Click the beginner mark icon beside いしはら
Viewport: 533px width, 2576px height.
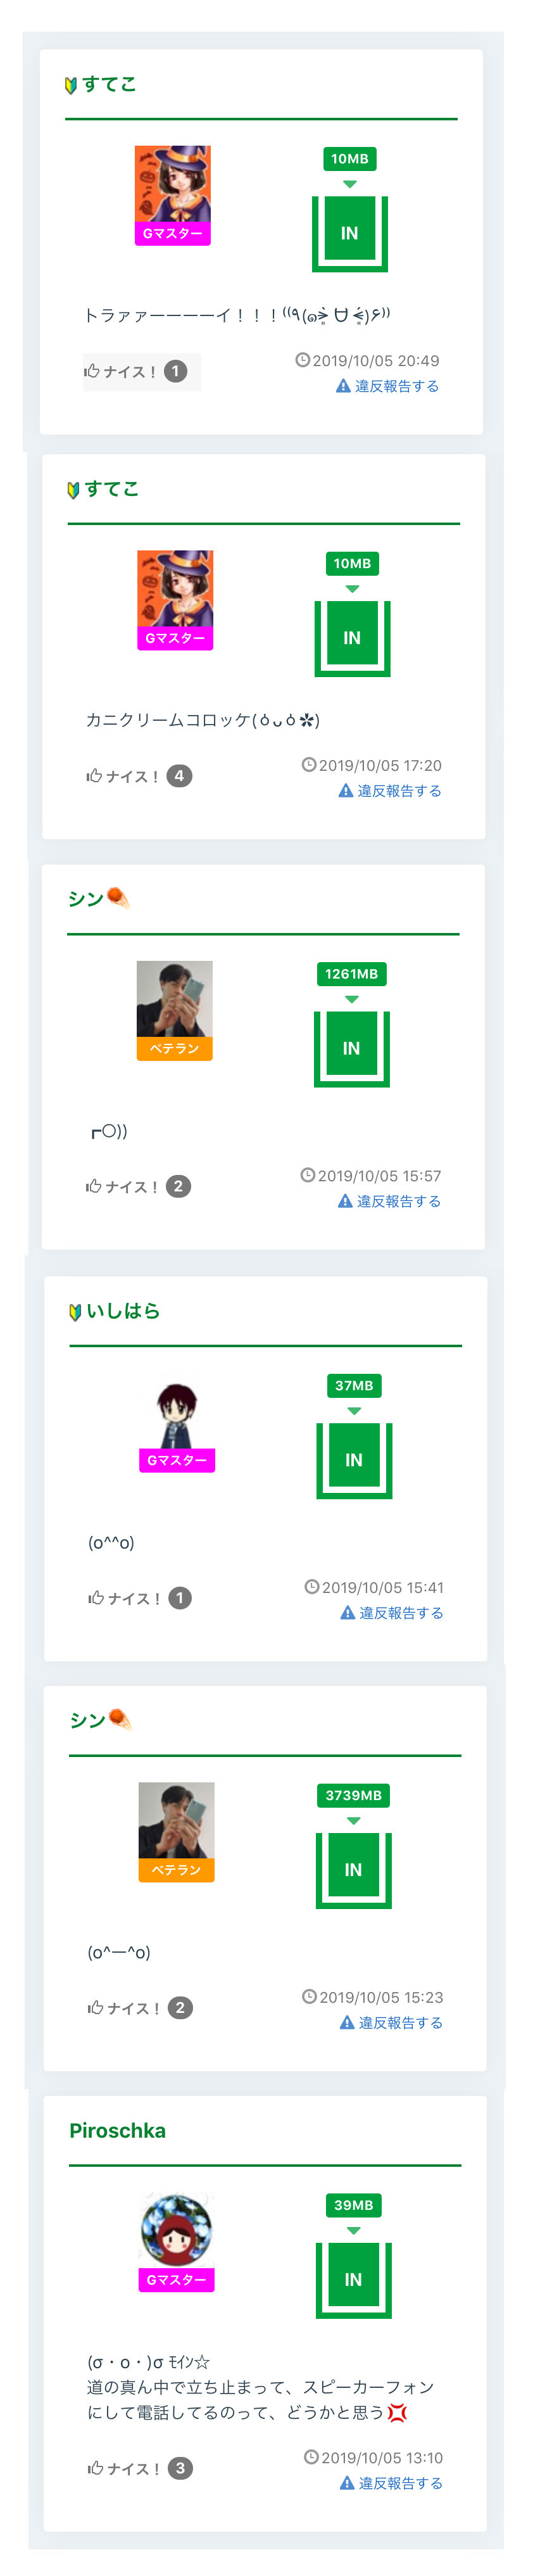[x=75, y=1312]
